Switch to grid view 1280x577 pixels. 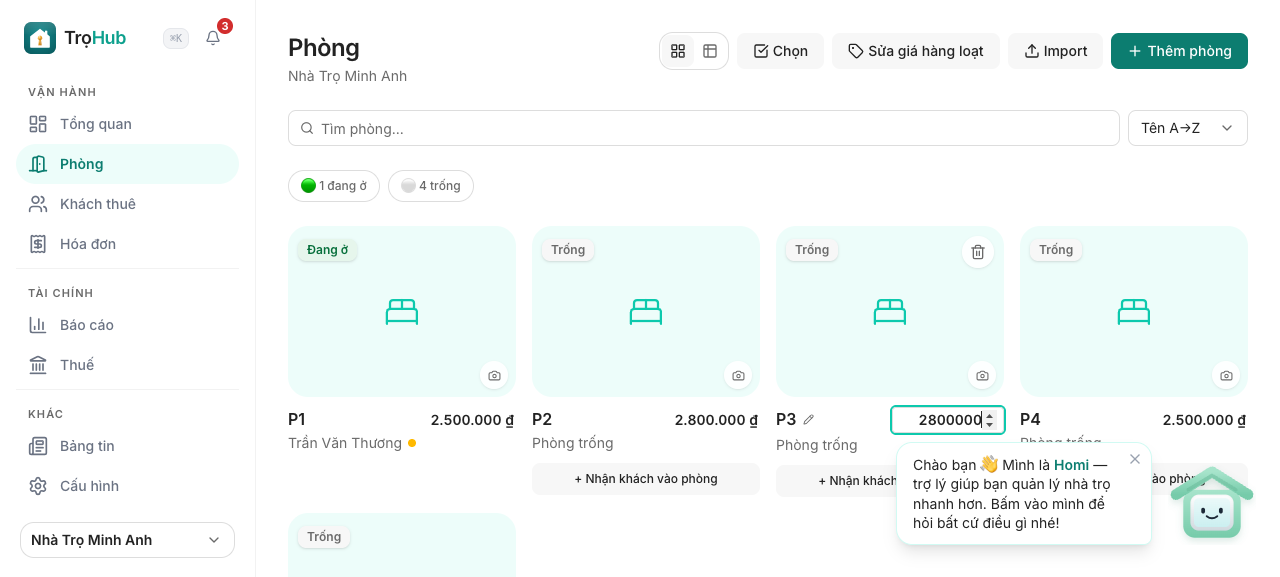[x=678, y=51]
